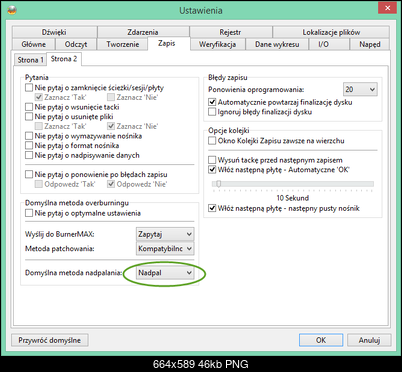Cancel with the Anuluj button

tap(369, 340)
